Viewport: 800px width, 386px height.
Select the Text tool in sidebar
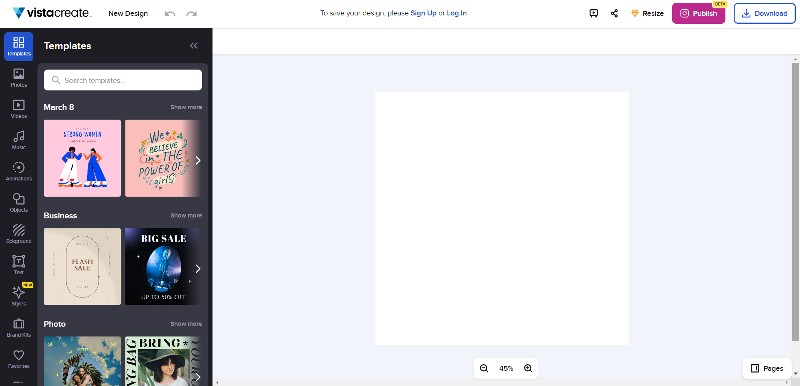coord(18,265)
